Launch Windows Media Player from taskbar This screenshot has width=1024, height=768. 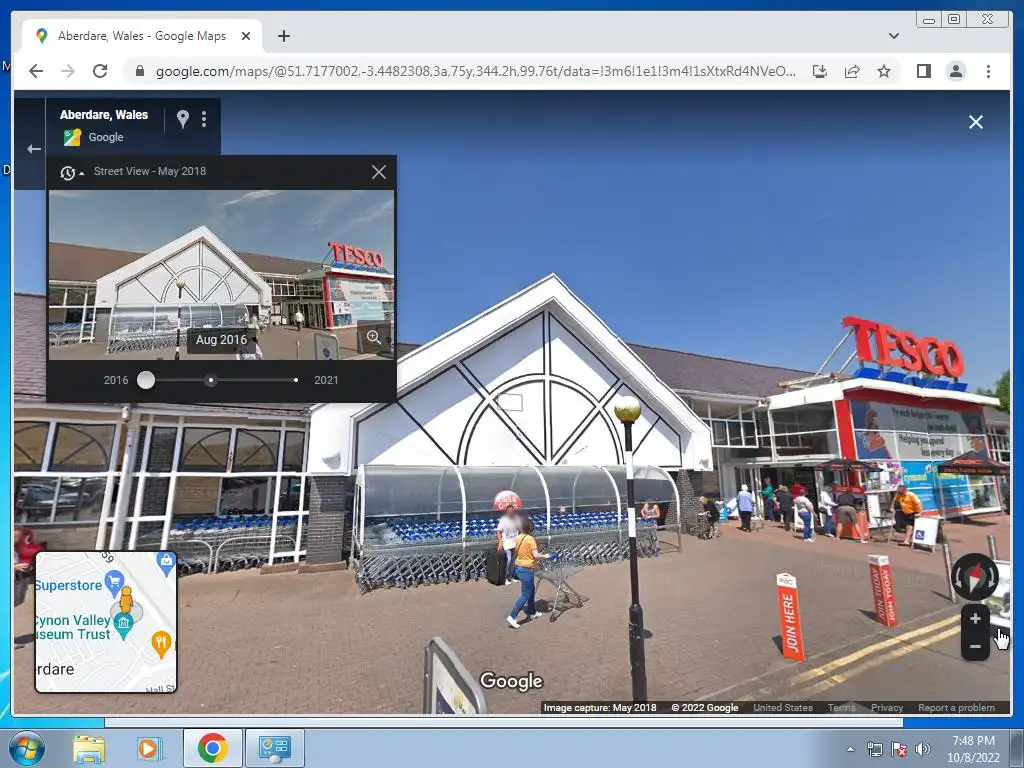pyautogui.click(x=148, y=748)
